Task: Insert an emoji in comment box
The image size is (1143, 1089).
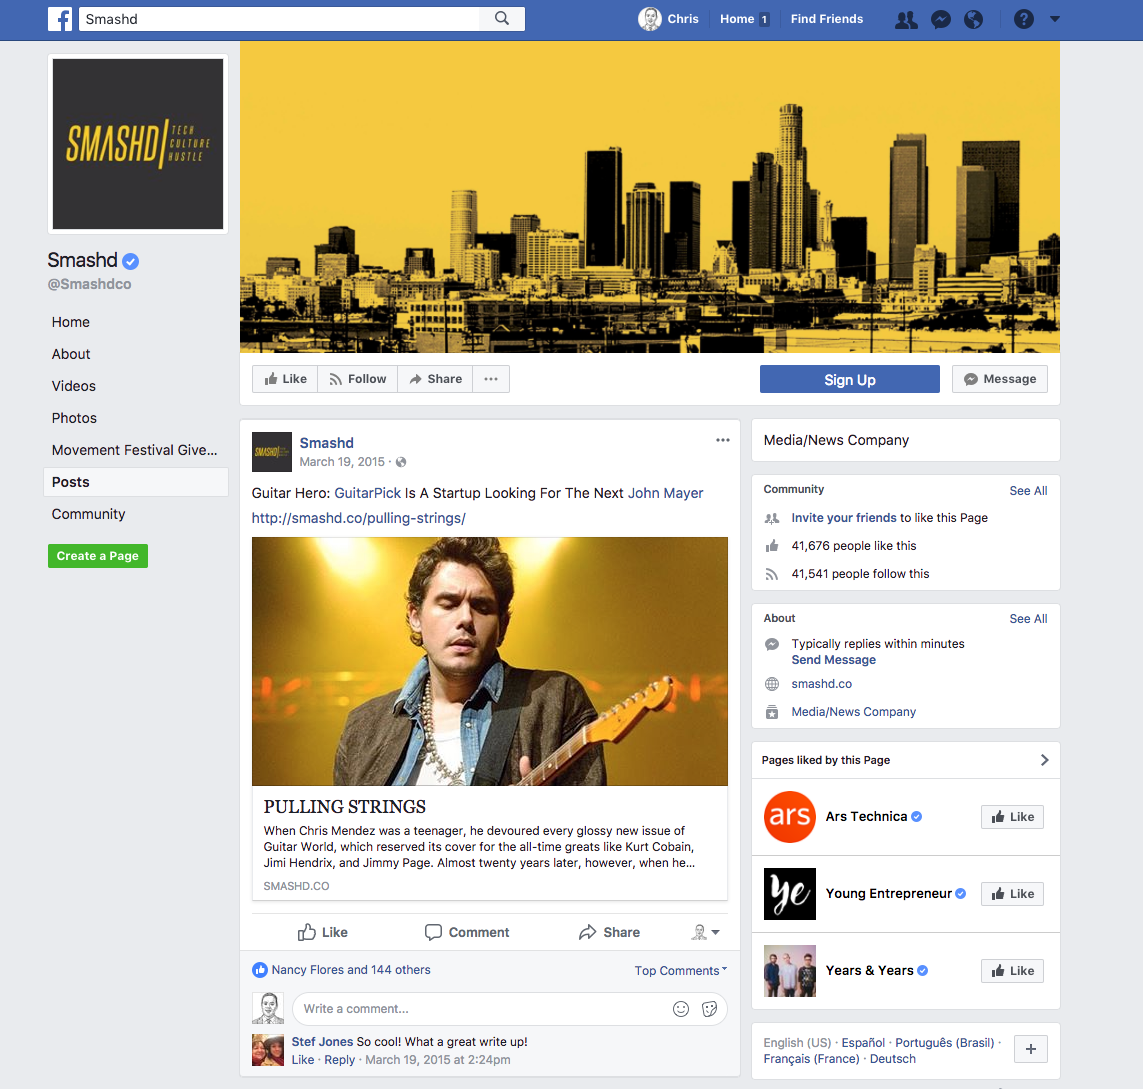Action: point(681,1009)
